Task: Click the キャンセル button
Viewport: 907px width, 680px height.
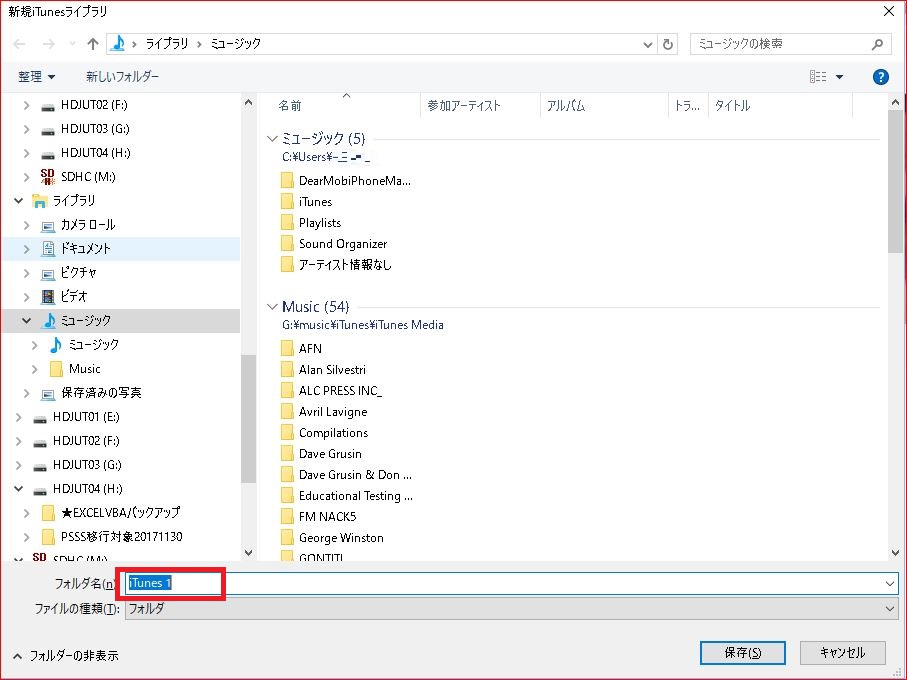Action: (842, 653)
